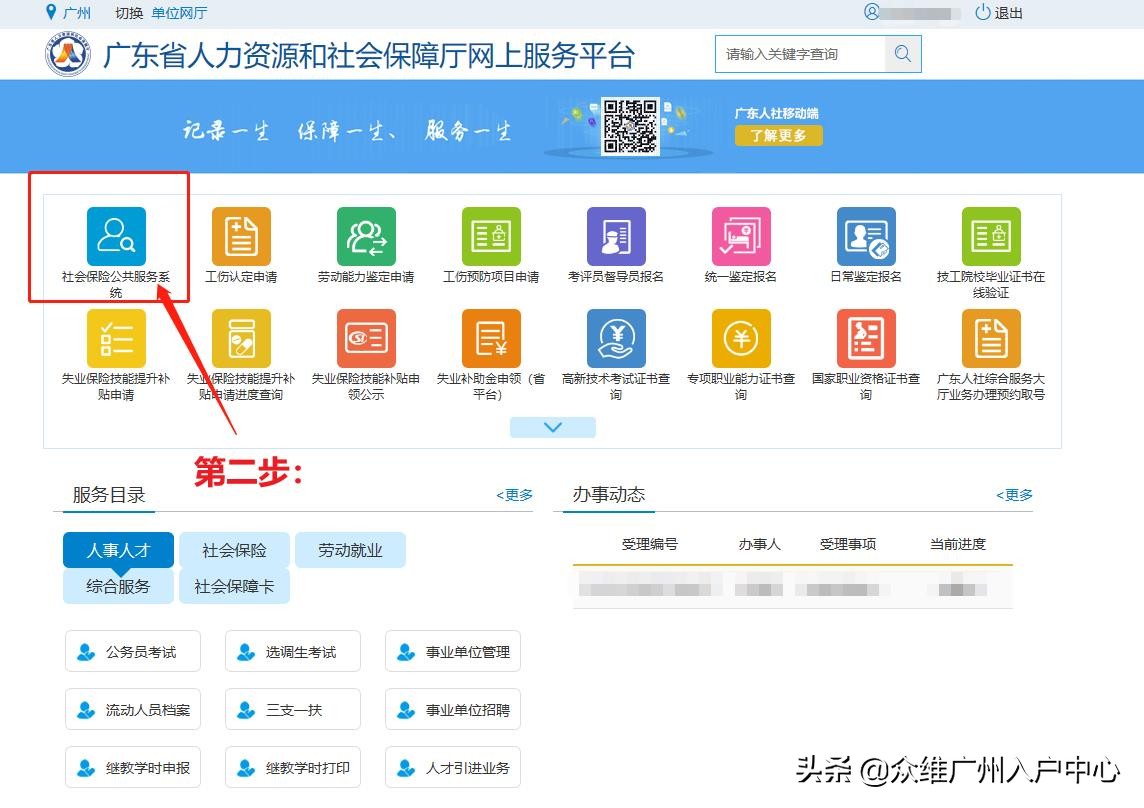This screenshot has width=1144, height=808.
Task: Click the 受理事项 column header
Action: click(848, 544)
